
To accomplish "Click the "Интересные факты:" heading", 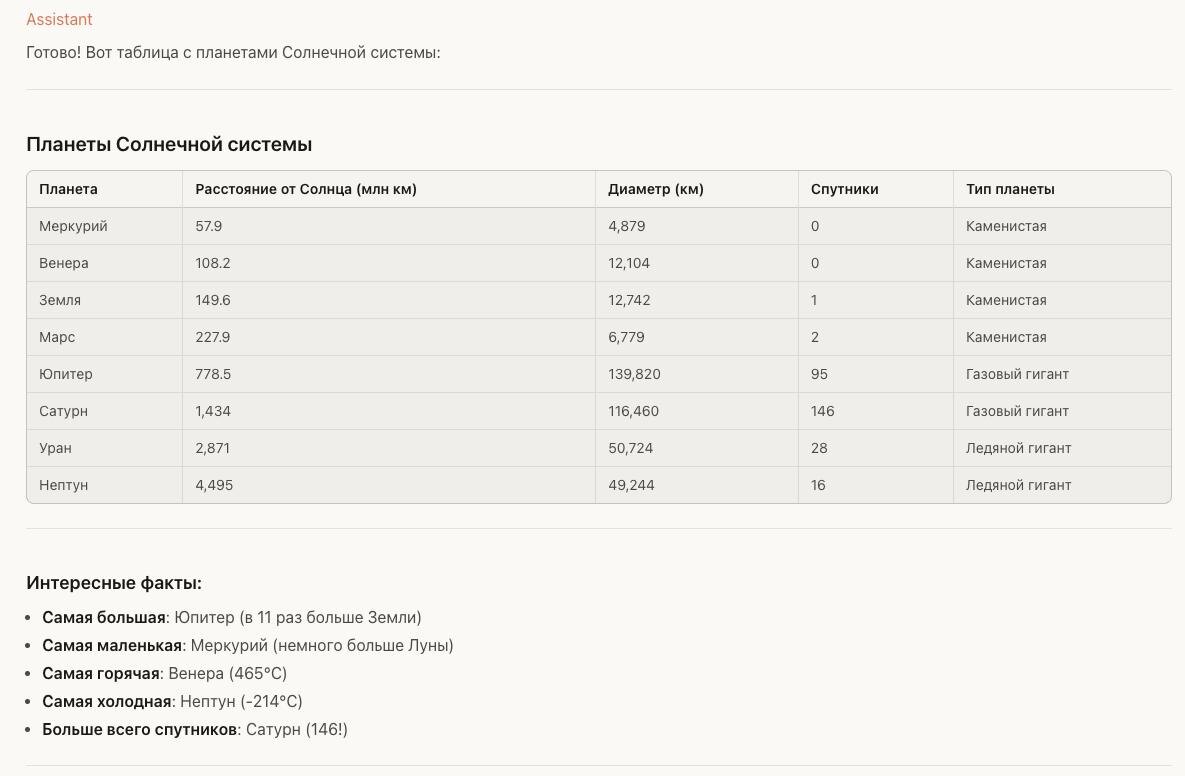I will click(x=114, y=583).
